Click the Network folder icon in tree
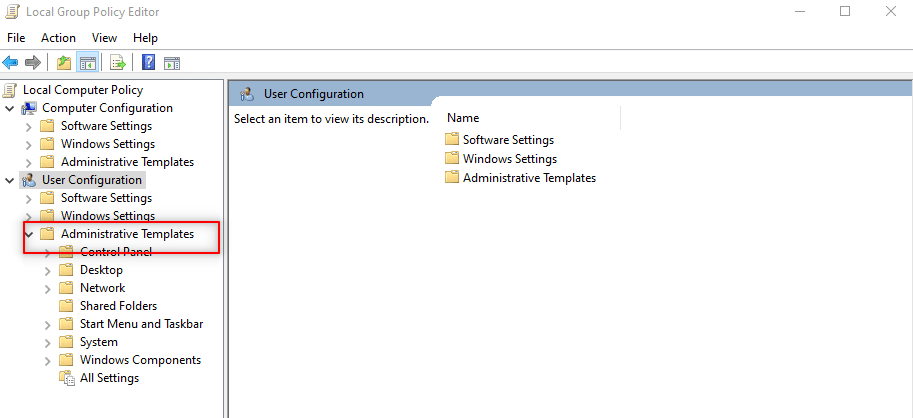 point(66,288)
